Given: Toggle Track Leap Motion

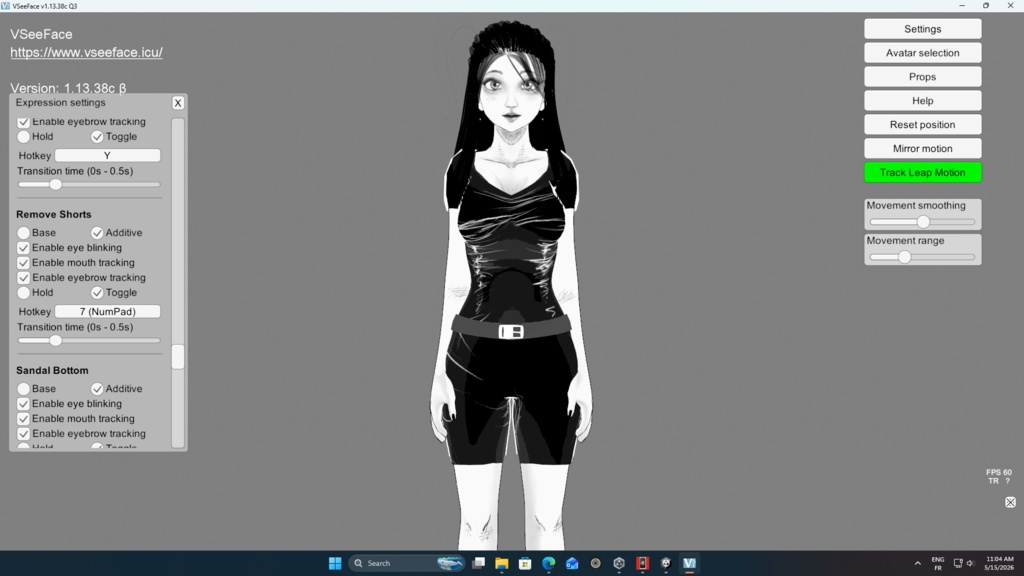Looking at the screenshot, I should coord(922,172).
